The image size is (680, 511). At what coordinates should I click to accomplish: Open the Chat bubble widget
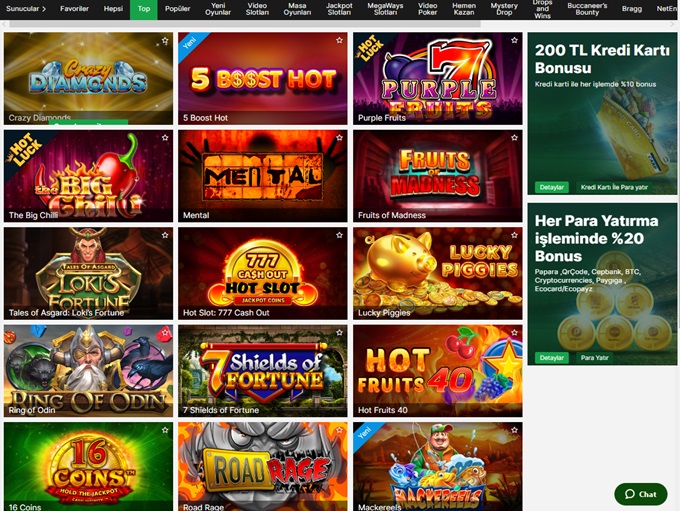[x=641, y=494]
